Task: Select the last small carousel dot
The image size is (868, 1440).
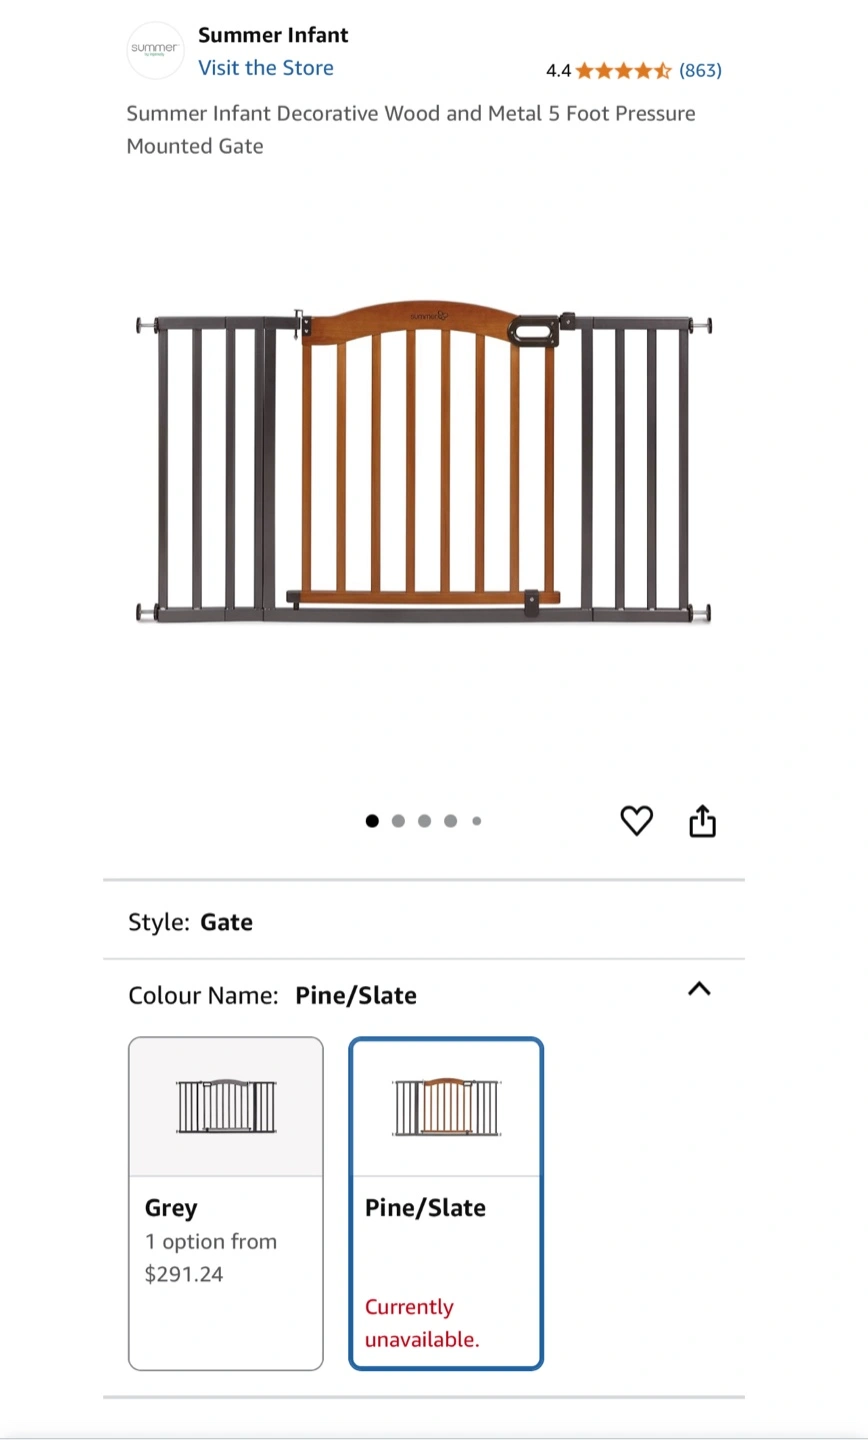Action: pyautogui.click(x=477, y=821)
